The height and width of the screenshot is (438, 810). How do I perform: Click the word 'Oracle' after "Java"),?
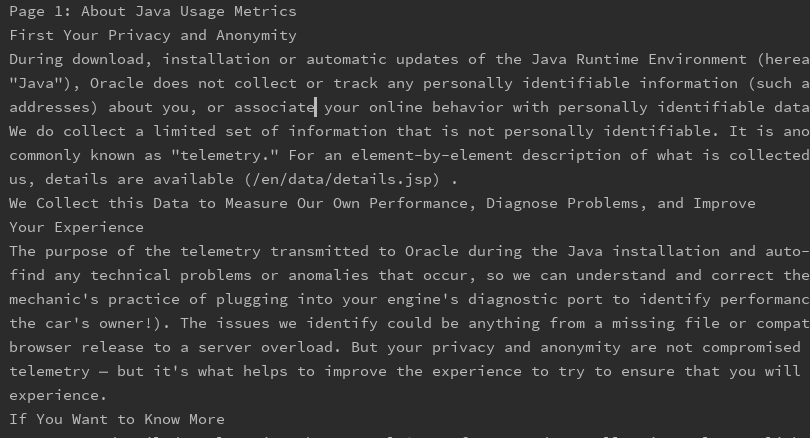[117, 83]
